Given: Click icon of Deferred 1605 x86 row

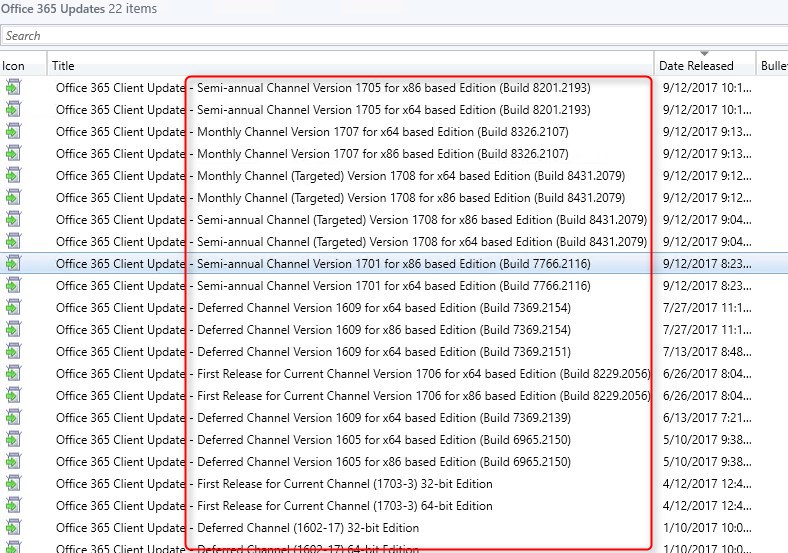Looking at the screenshot, I should click(x=13, y=462).
